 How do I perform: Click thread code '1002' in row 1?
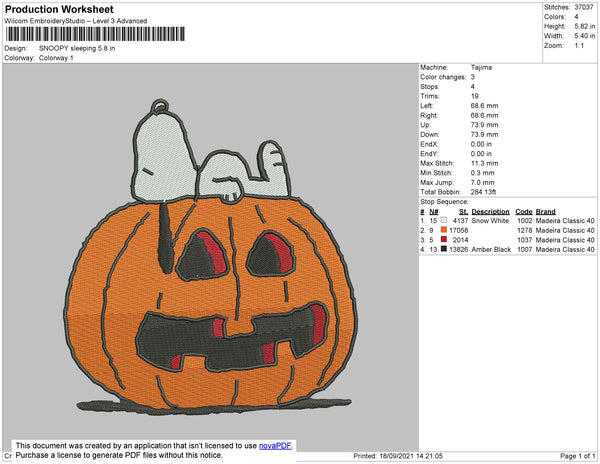525,221
